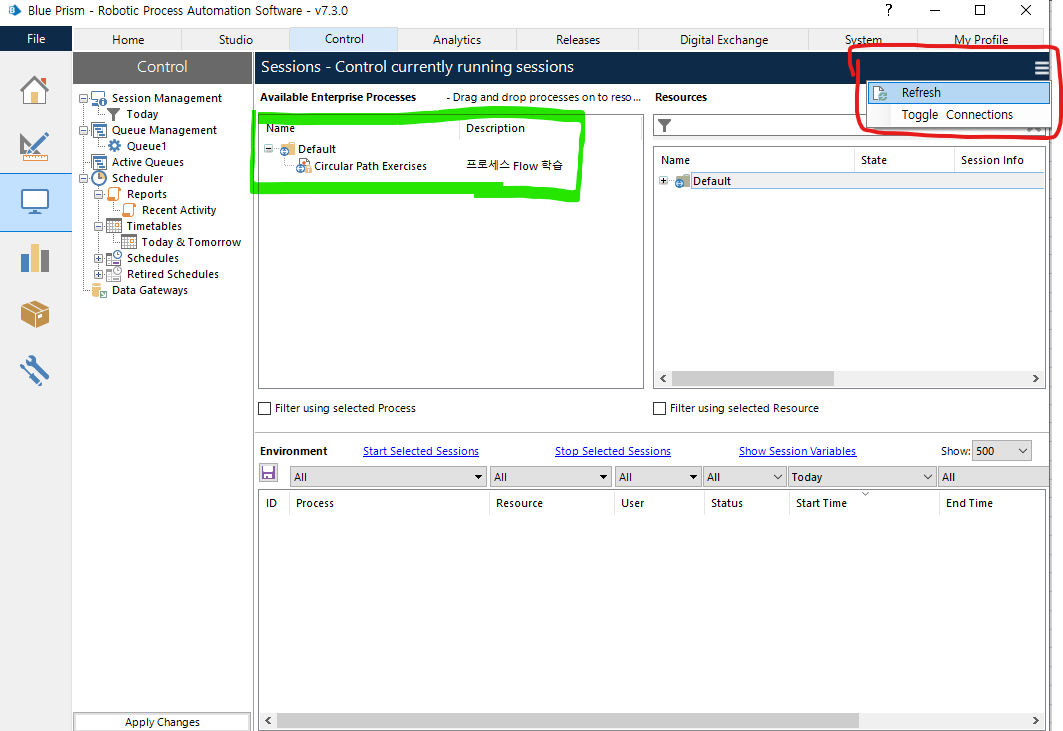The image size is (1063, 731).
Task: Switch to the Studio tab
Action: click(235, 39)
